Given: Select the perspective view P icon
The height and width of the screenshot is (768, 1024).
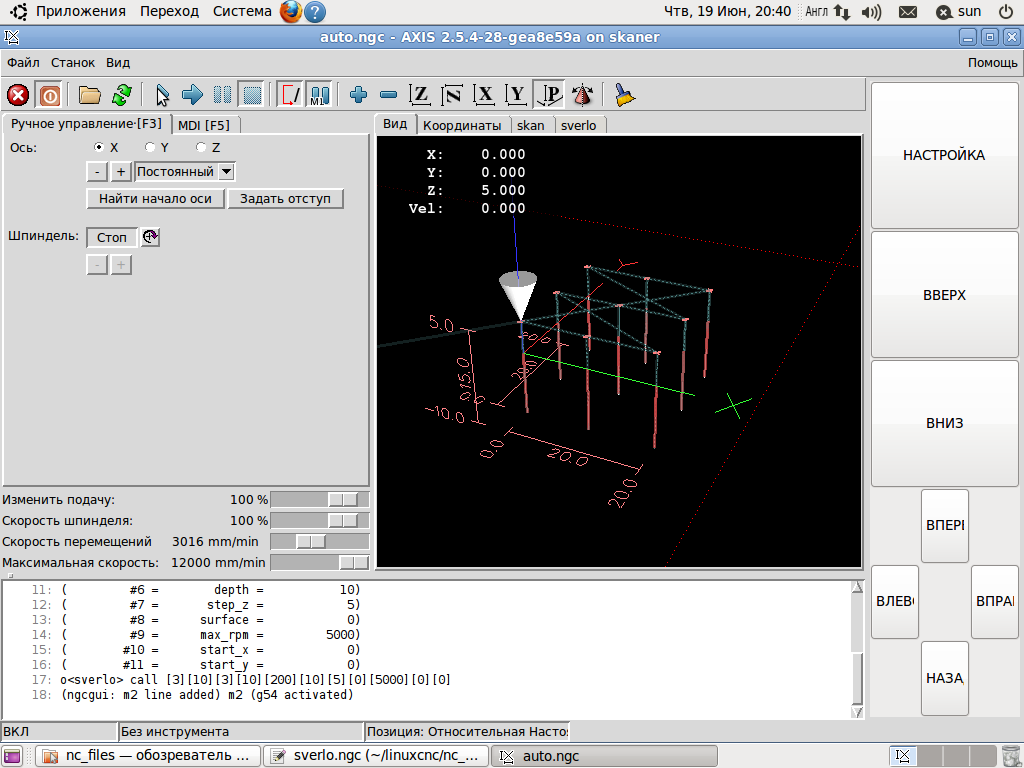Looking at the screenshot, I should point(549,95).
